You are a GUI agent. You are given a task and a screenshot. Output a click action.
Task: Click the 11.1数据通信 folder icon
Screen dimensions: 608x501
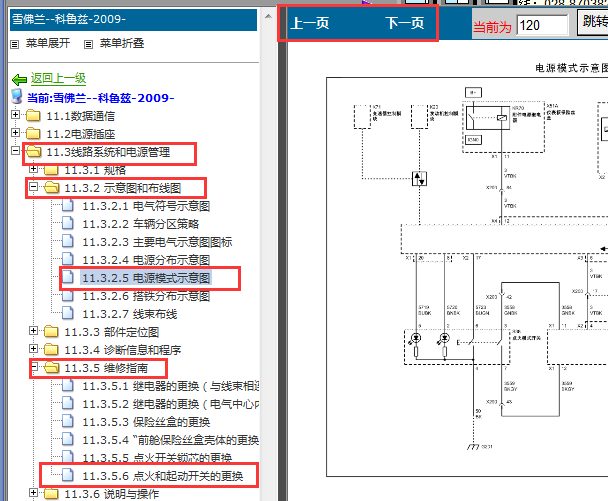33,116
